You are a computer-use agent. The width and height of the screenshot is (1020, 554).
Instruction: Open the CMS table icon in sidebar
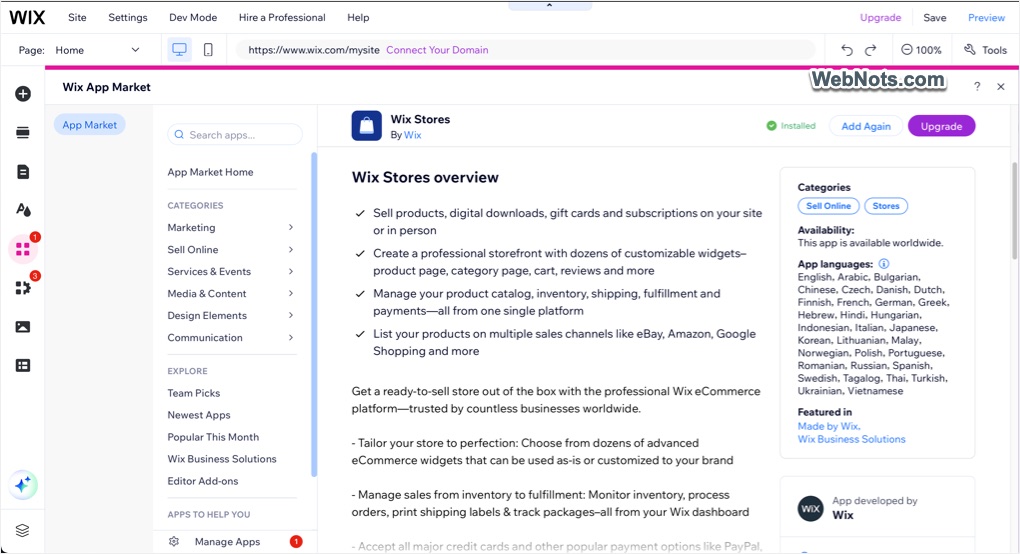[23, 365]
